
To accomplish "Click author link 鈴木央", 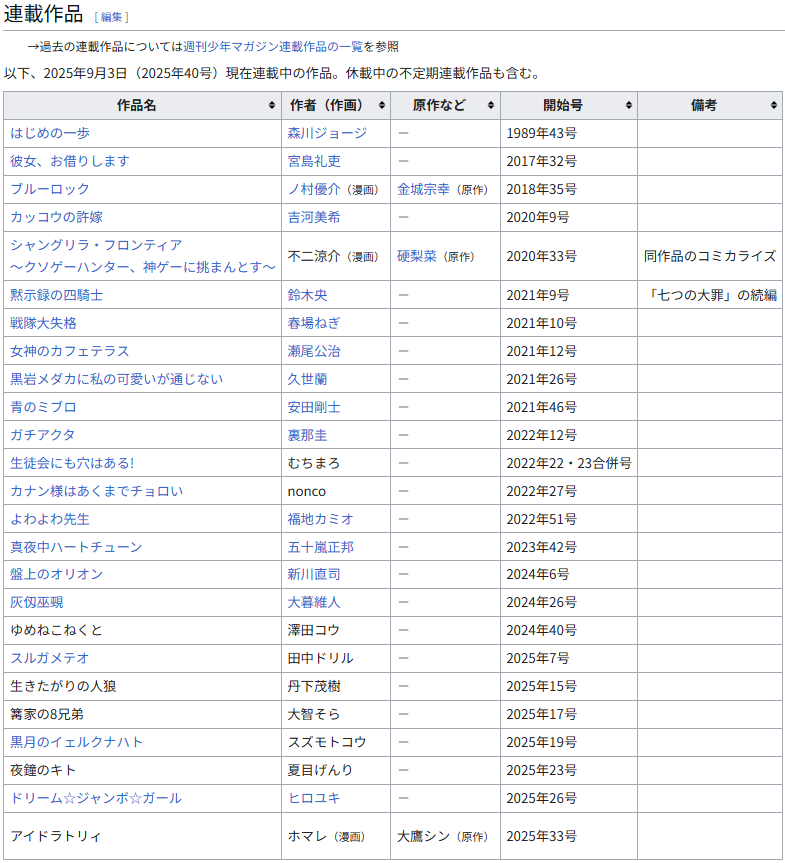I will coord(307,295).
